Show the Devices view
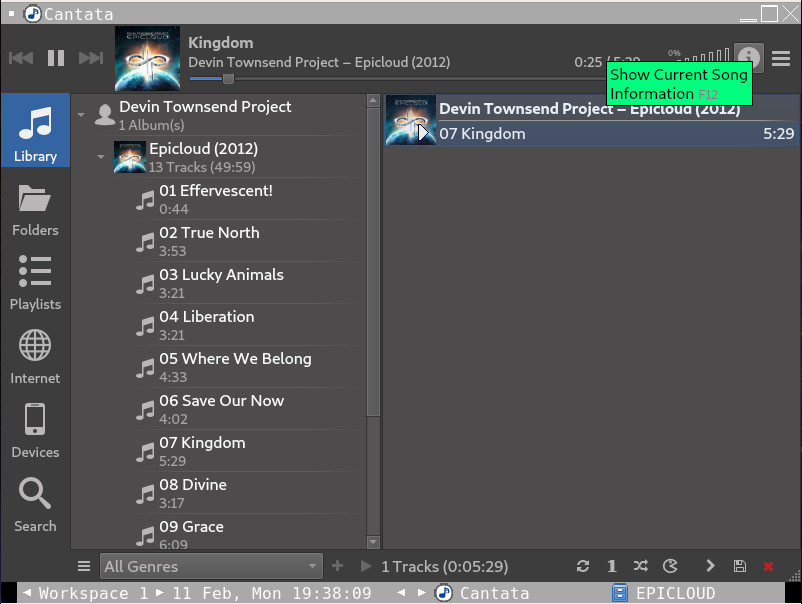Viewport: 802px width, 604px height. point(35,430)
